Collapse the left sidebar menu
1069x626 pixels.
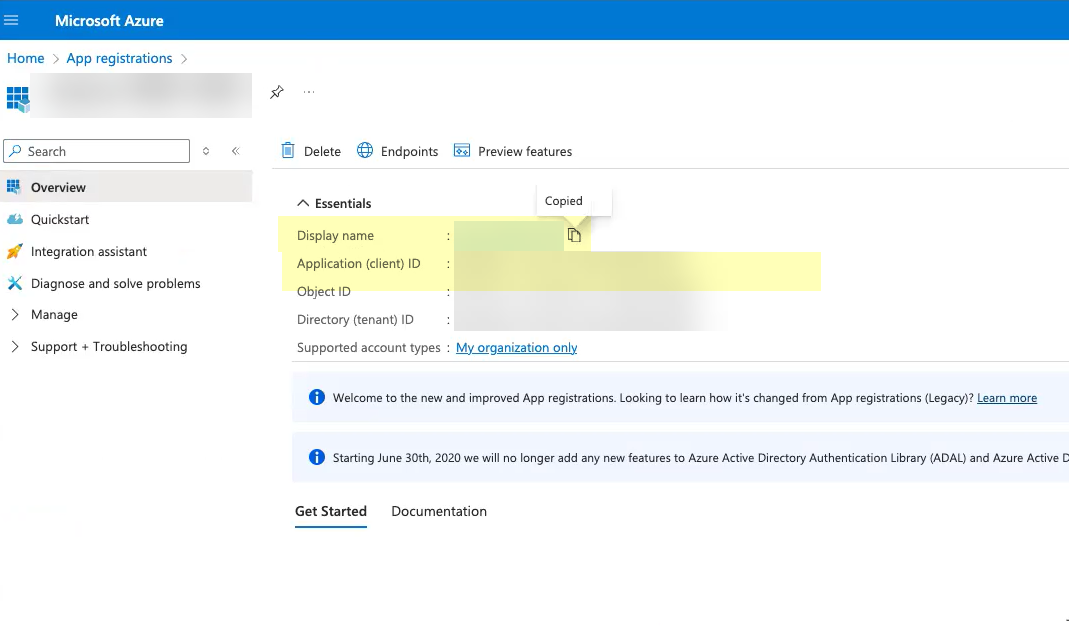click(236, 151)
